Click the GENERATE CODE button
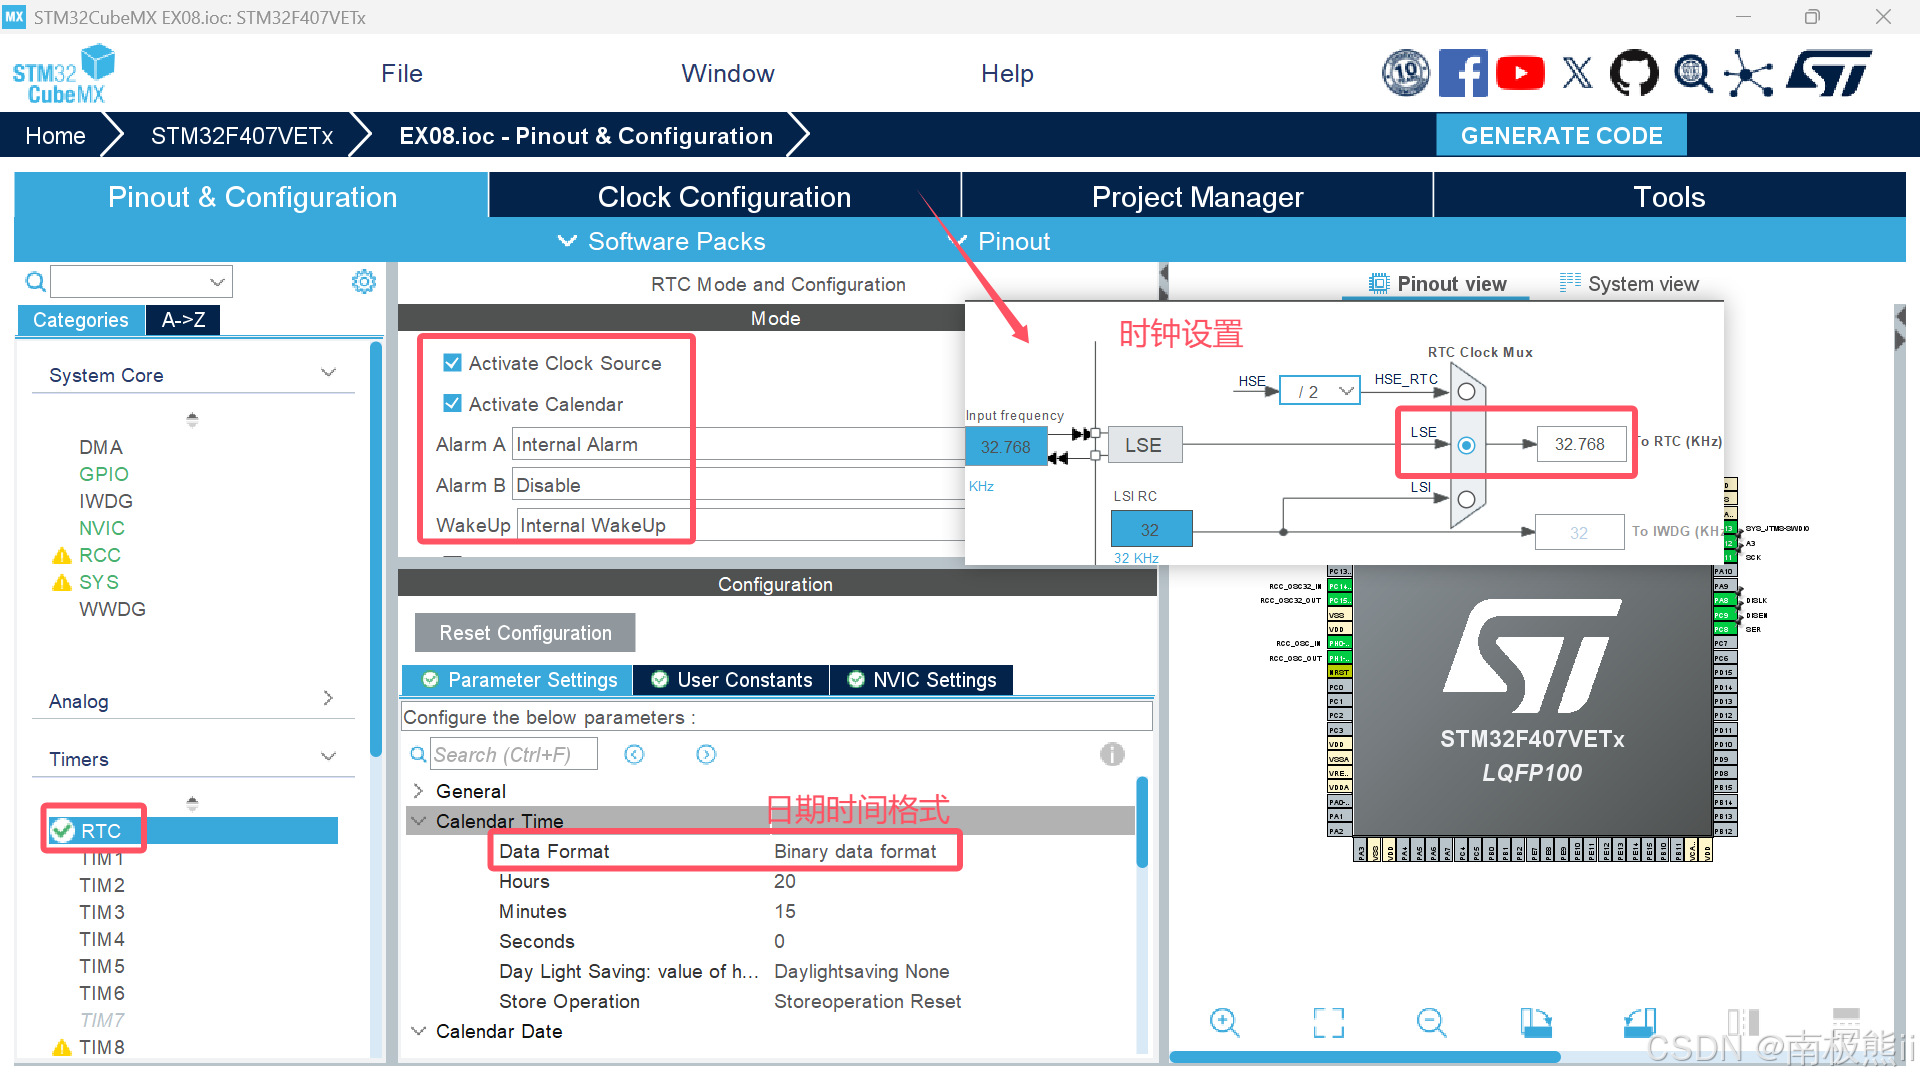This screenshot has width=1920, height=1080. point(1560,136)
